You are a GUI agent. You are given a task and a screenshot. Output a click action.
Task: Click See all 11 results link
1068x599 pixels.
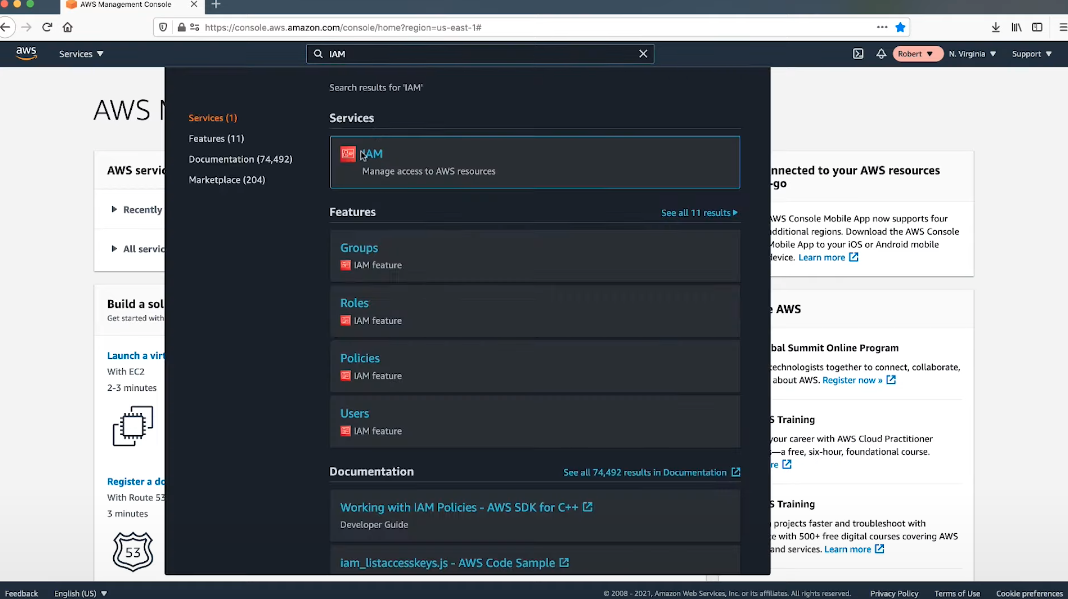(x=699, y=213)
